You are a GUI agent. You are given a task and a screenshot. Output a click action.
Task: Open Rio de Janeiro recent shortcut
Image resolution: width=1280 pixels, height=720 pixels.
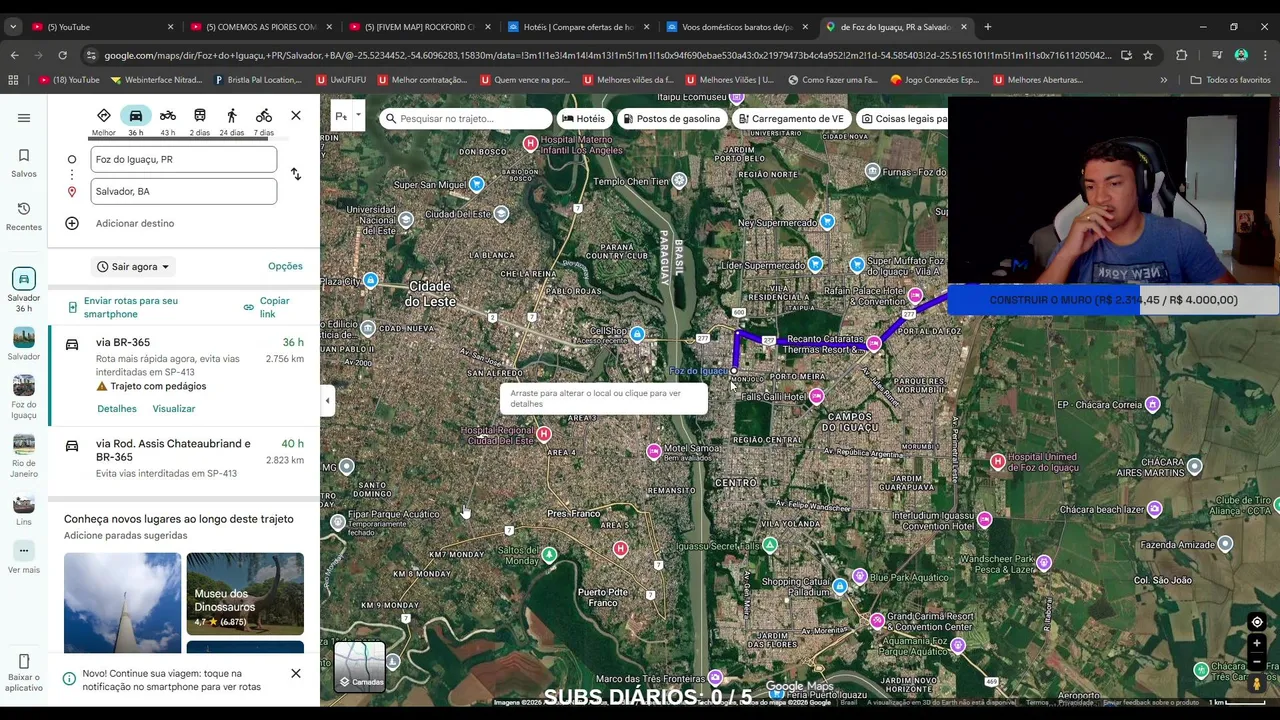(24, 456)
